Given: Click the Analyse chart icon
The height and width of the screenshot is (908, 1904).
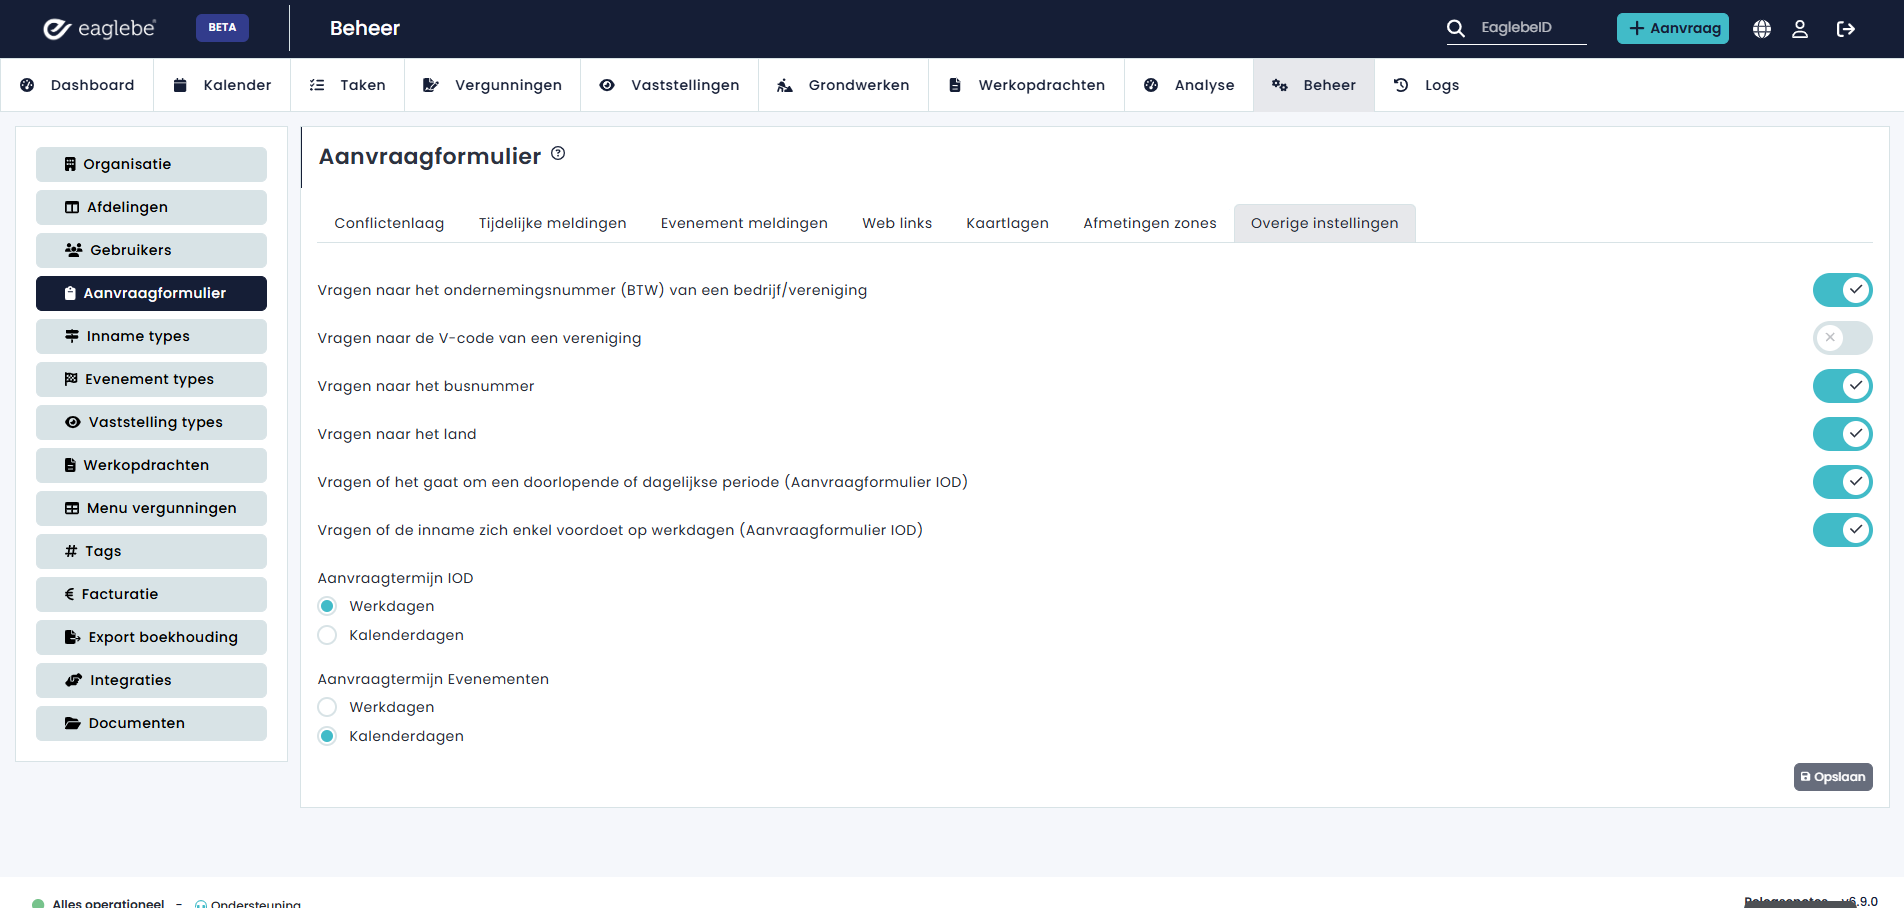Looking at the screenshot, I should coord(1151,85).
